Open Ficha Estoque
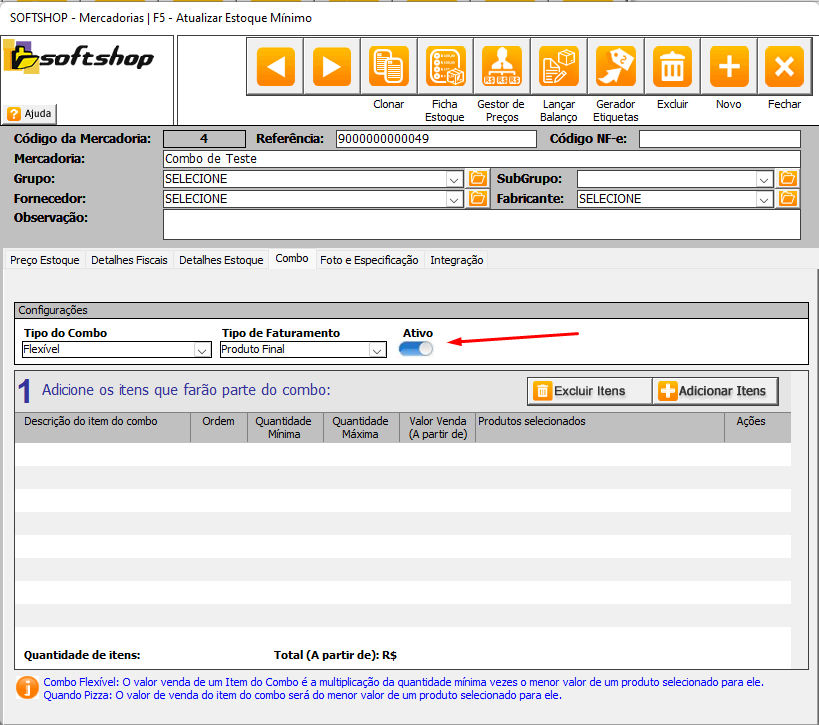819x725 pixels. (x=445, y=67)
